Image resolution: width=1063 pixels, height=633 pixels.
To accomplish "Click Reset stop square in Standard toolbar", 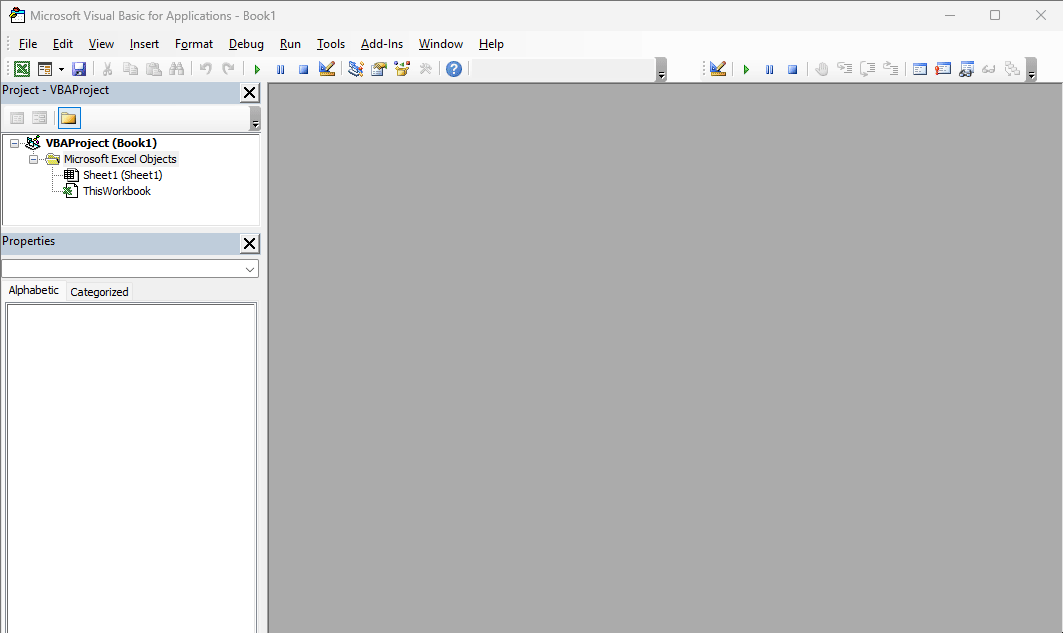I will [x=303, y=69].
